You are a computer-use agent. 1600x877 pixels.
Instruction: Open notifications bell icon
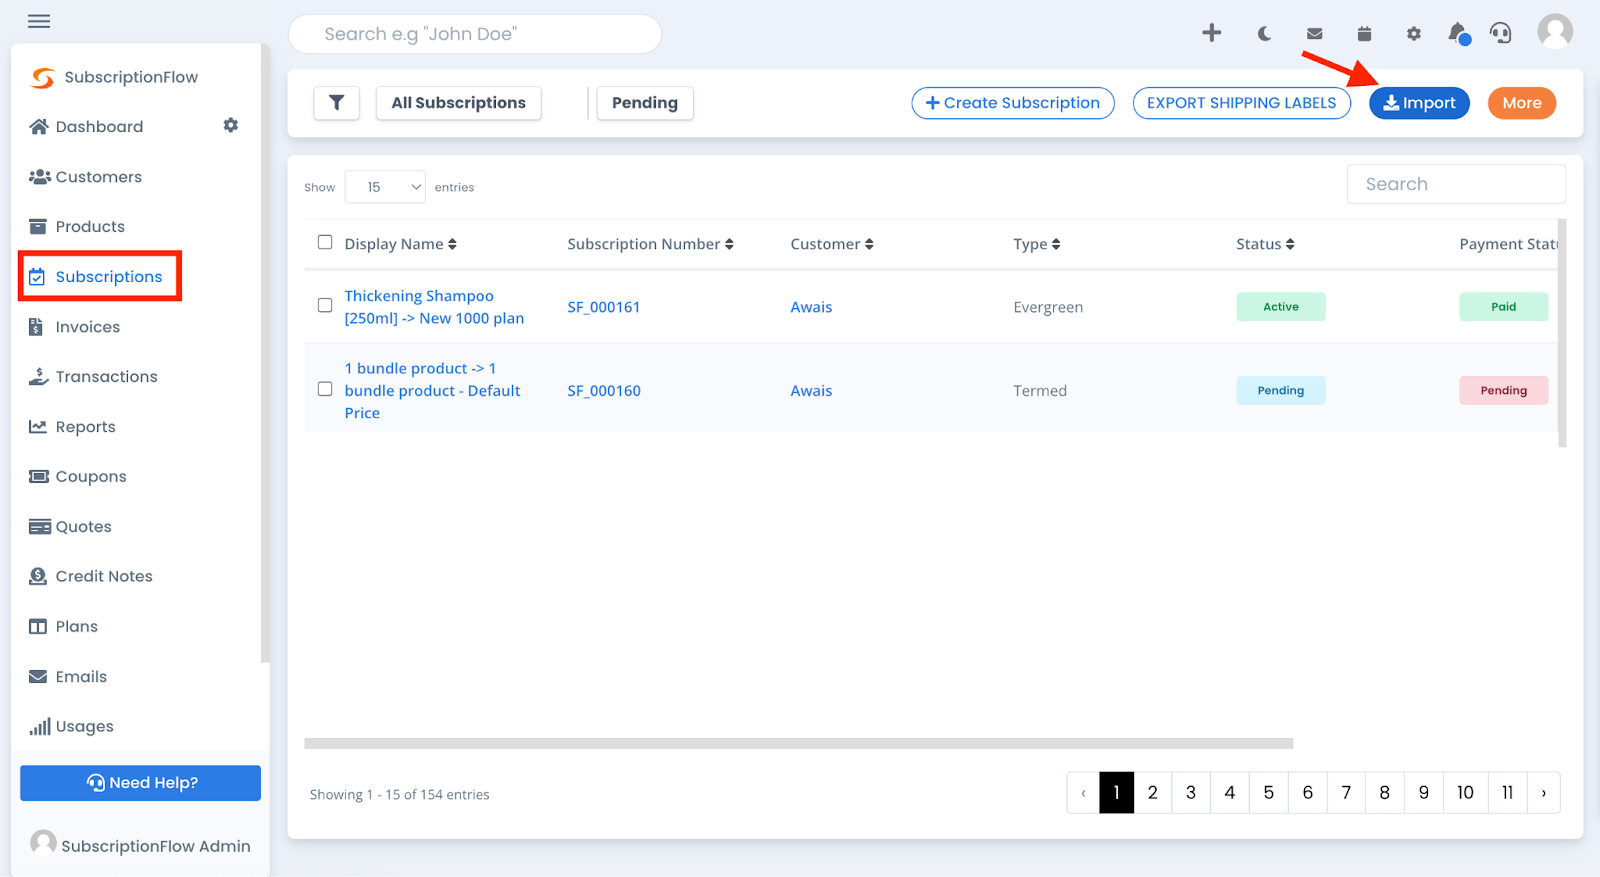1459,33
